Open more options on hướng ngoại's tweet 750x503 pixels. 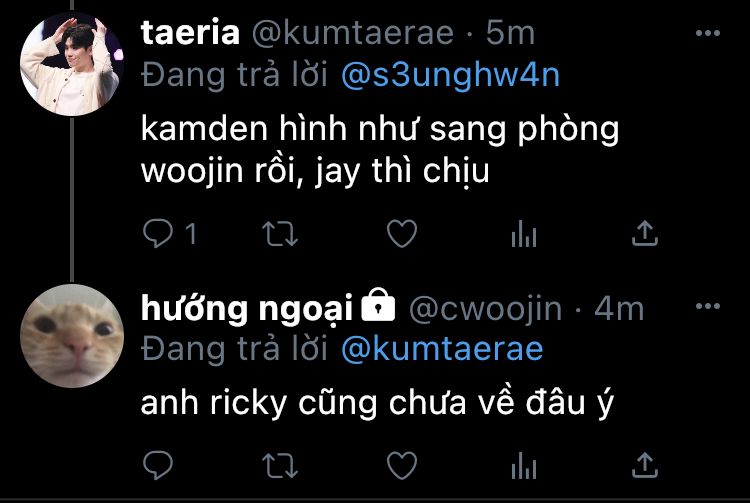pos(708,306)
